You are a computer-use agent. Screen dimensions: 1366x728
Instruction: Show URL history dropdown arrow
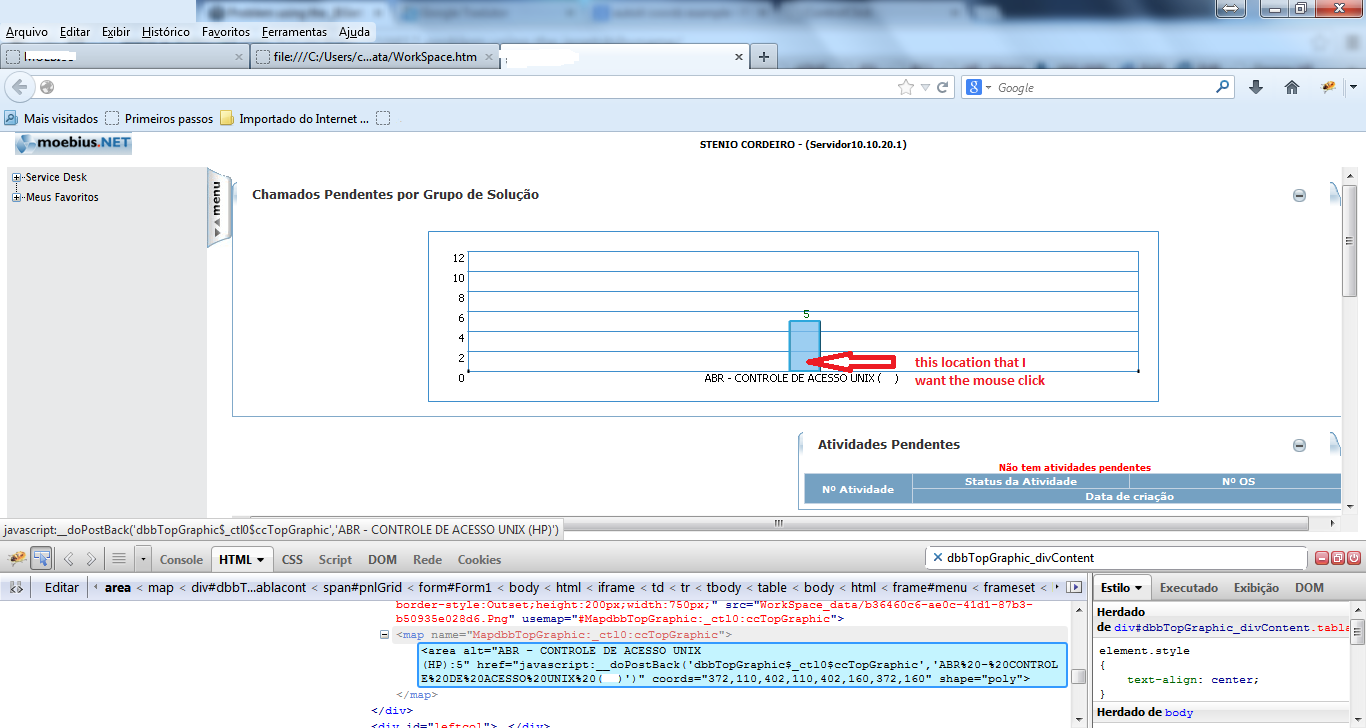coord(925,88)
